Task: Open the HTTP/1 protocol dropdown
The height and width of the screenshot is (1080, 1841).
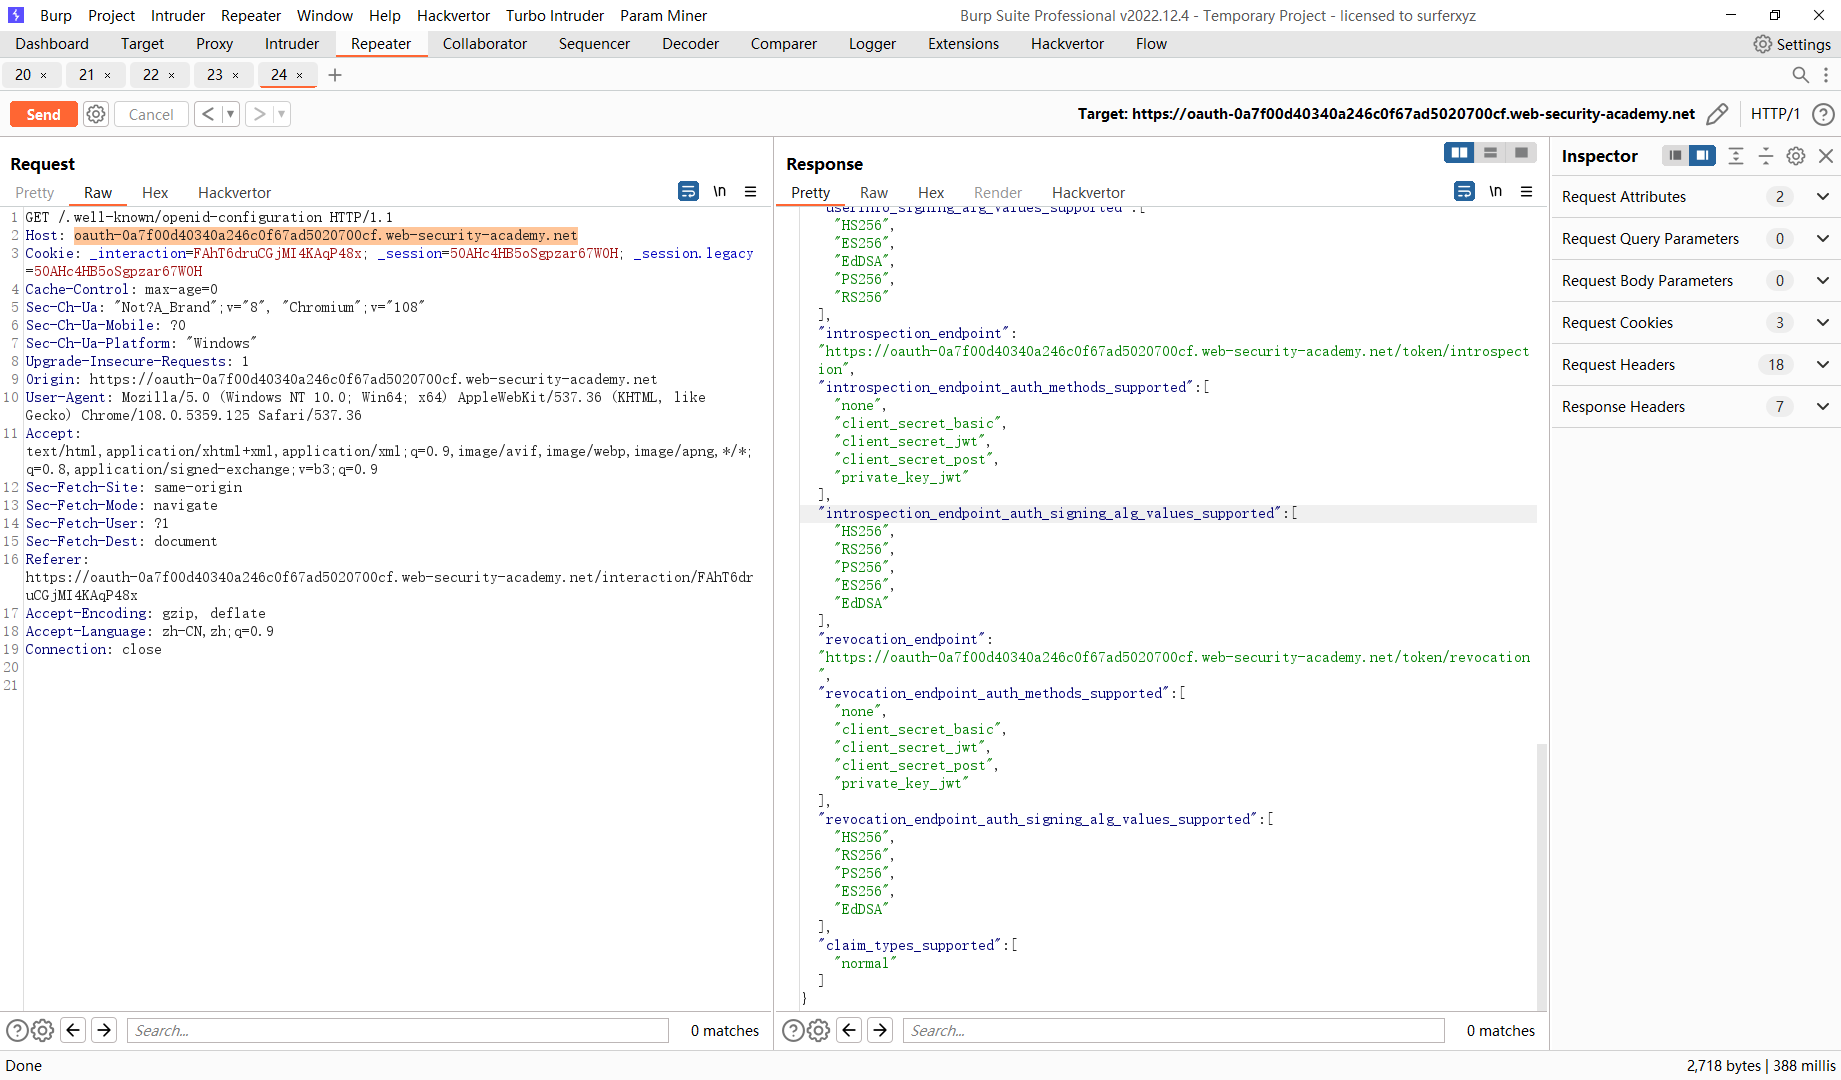Action: 1776,114
